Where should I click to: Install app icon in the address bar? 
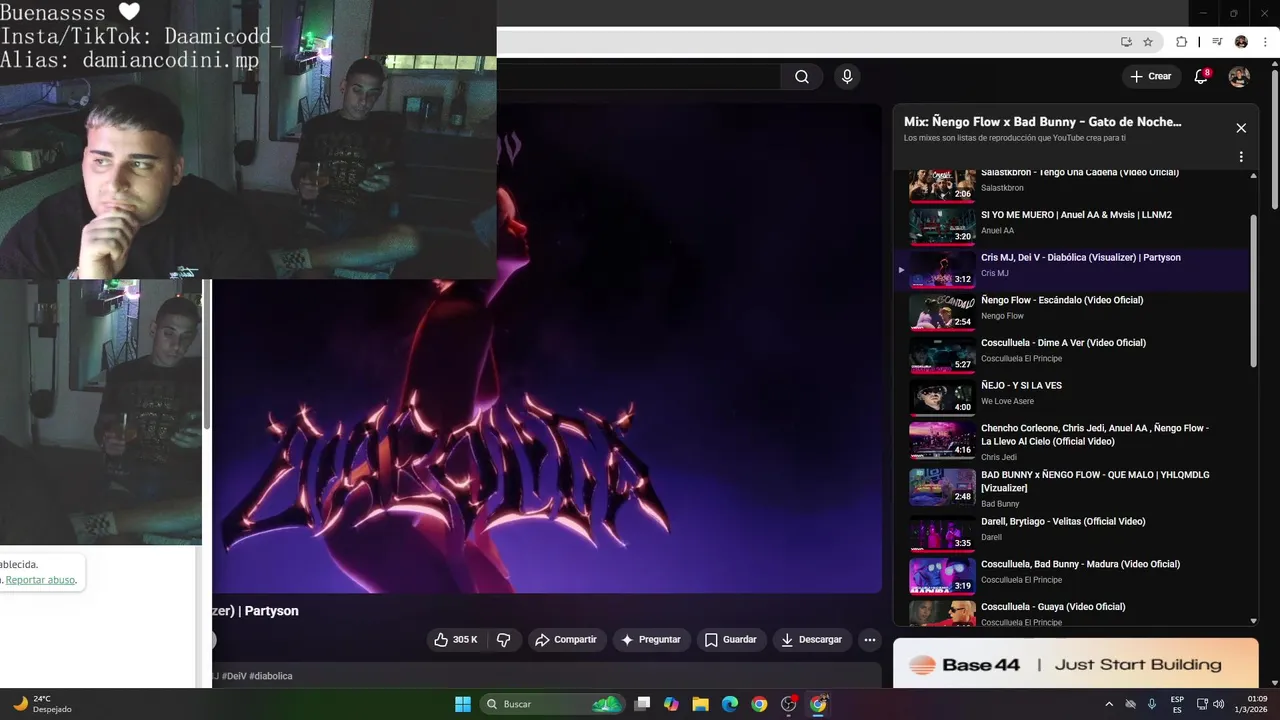[x=1126, y=42]
